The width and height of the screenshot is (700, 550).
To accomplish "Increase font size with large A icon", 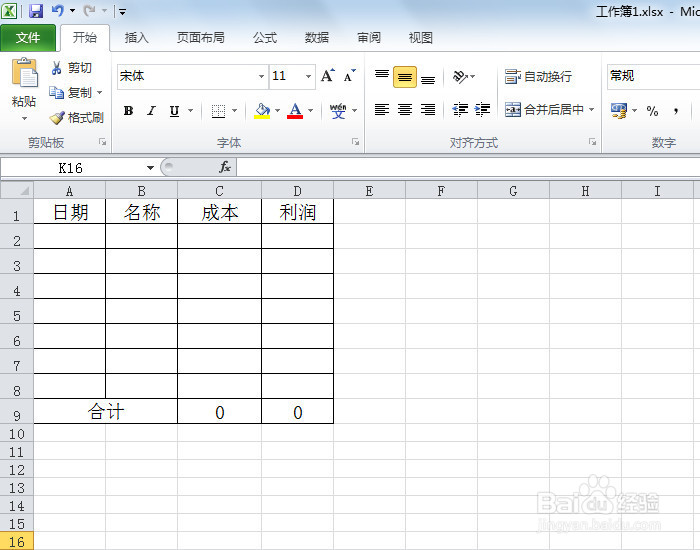I will [x=328, y=76].
